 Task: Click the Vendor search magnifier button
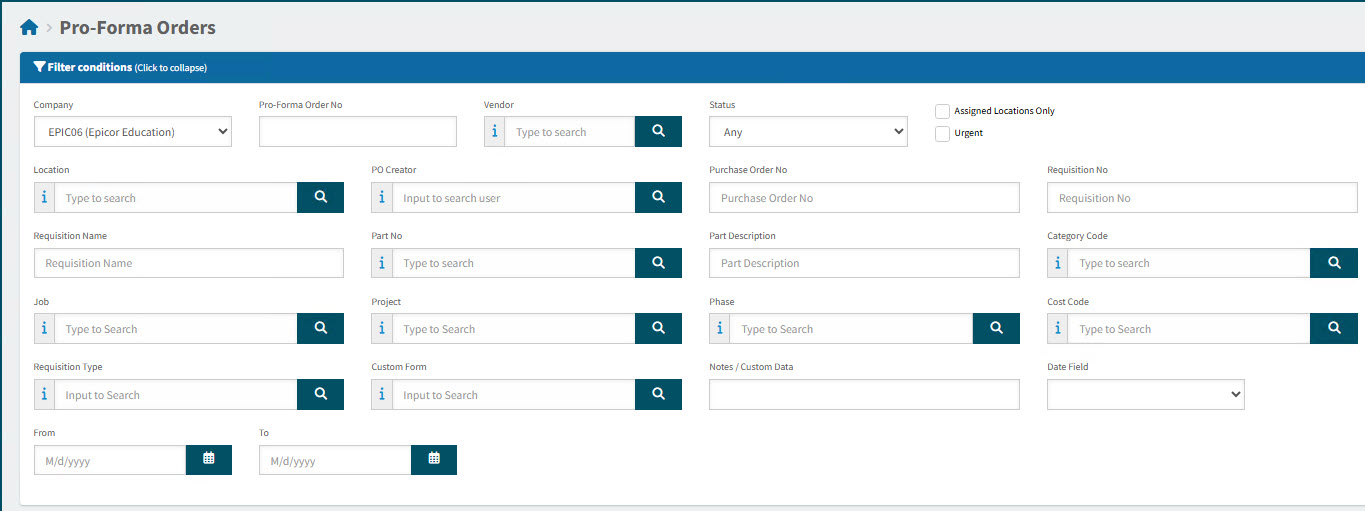[658, 132]
